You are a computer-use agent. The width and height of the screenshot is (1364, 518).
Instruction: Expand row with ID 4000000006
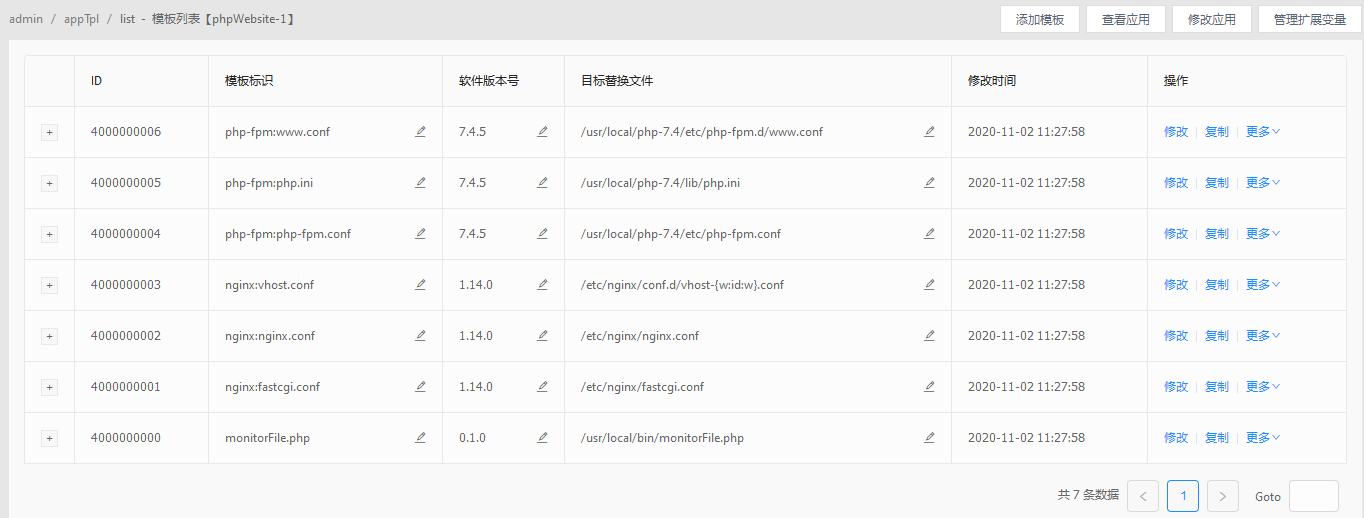click(49, 132)
